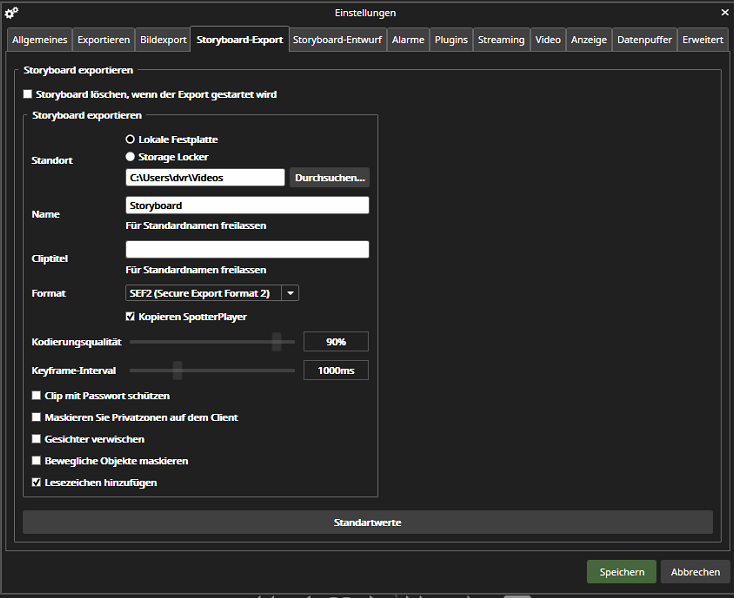Screen dimensions: 734x598
Task: Switch to the Erweitert tab
Action: (x=703, y=40)
